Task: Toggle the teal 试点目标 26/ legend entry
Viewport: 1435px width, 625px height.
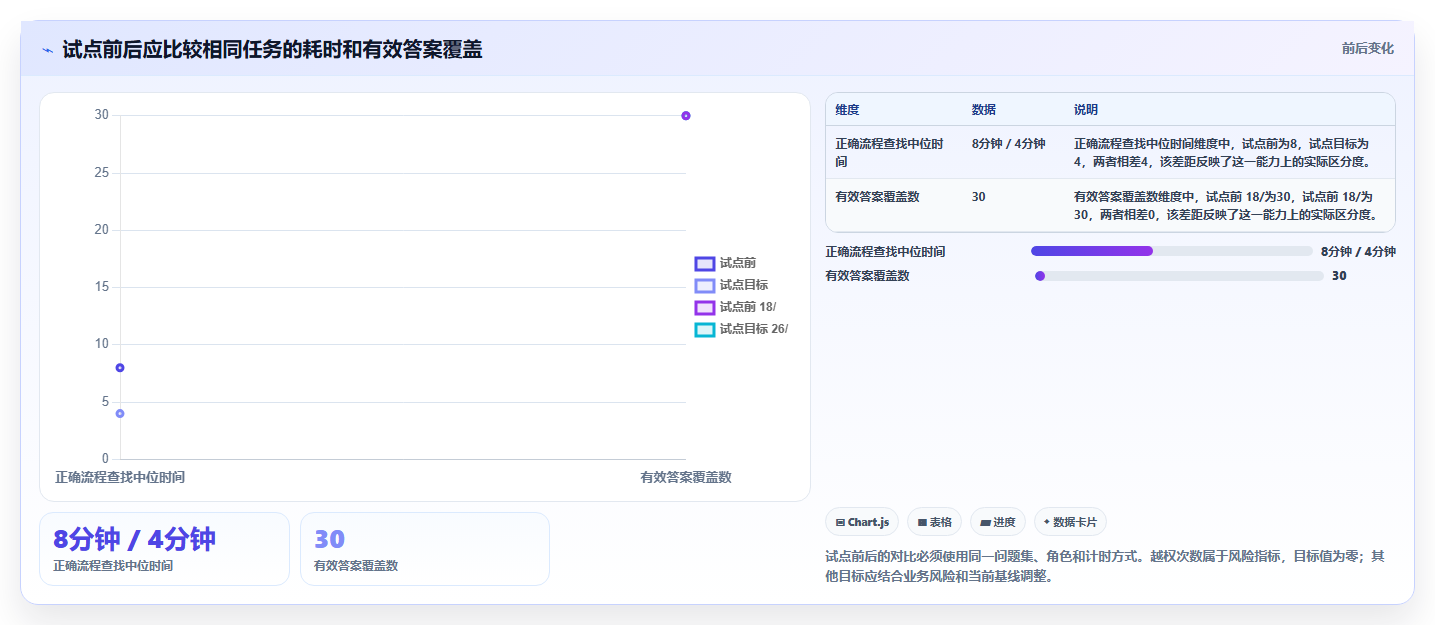Action: click(x=742, y=329)
